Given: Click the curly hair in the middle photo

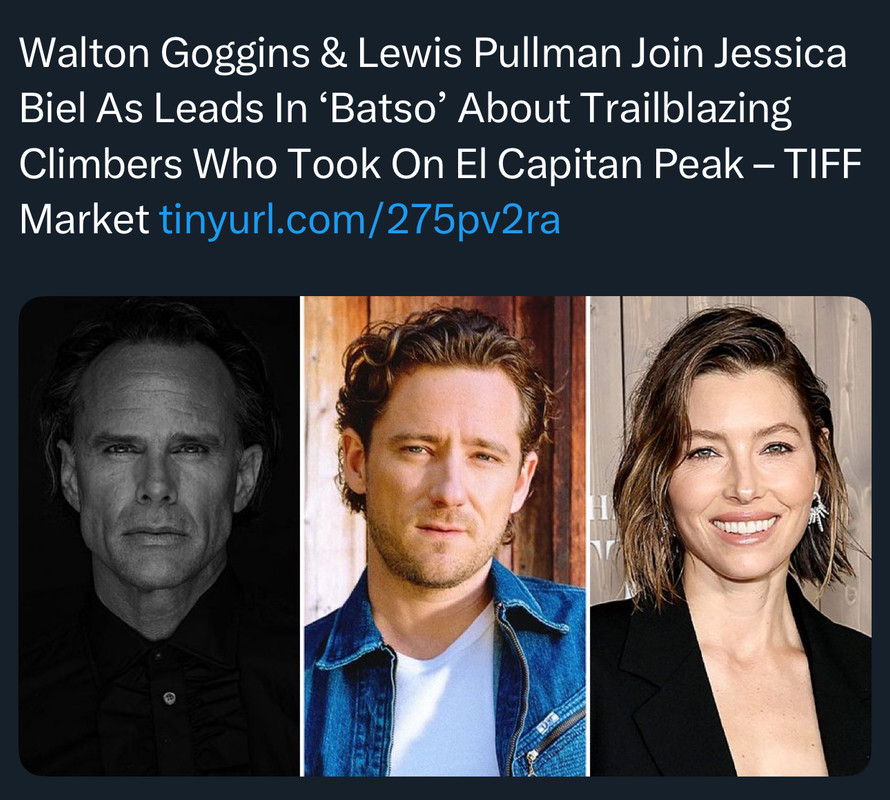Looking at the screenshot, I should 443,352.
